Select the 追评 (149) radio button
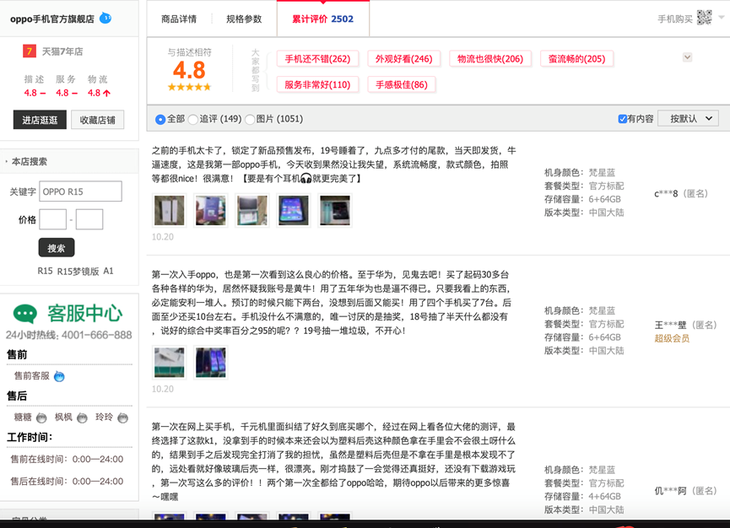The width and height of the screenshot is (730, 528). (x=193, y=119)
